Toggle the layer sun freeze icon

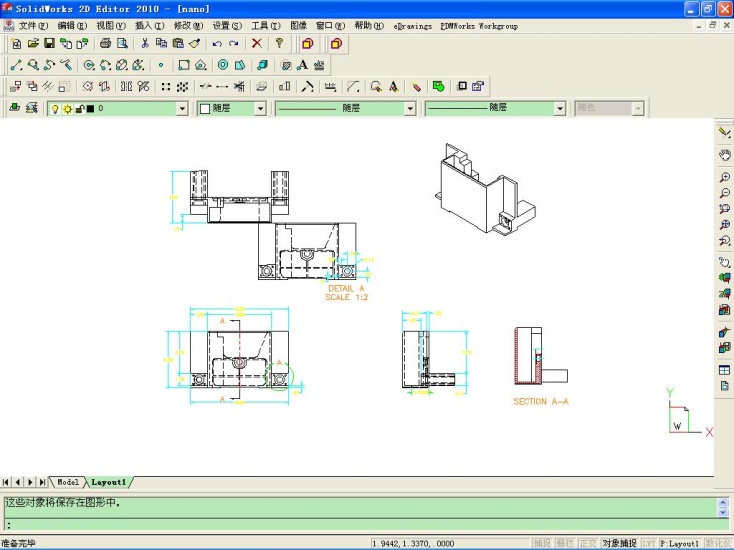pyautogui.click(x=67, y=109)
